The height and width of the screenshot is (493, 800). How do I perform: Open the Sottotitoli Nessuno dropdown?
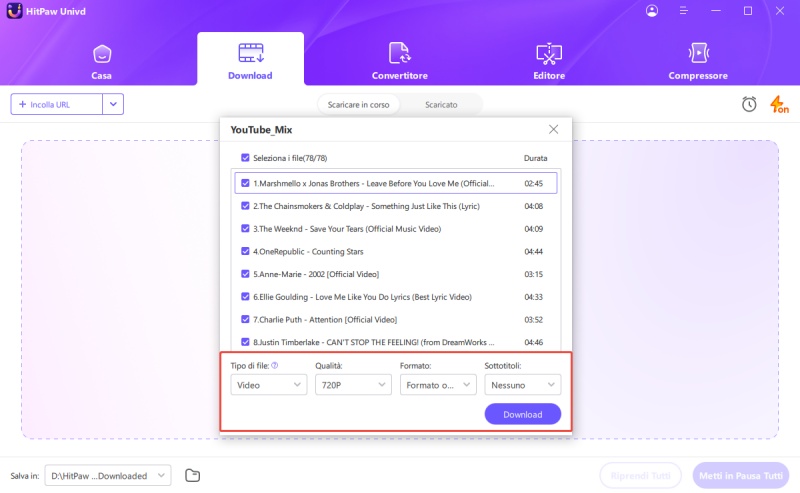[522, 385]
